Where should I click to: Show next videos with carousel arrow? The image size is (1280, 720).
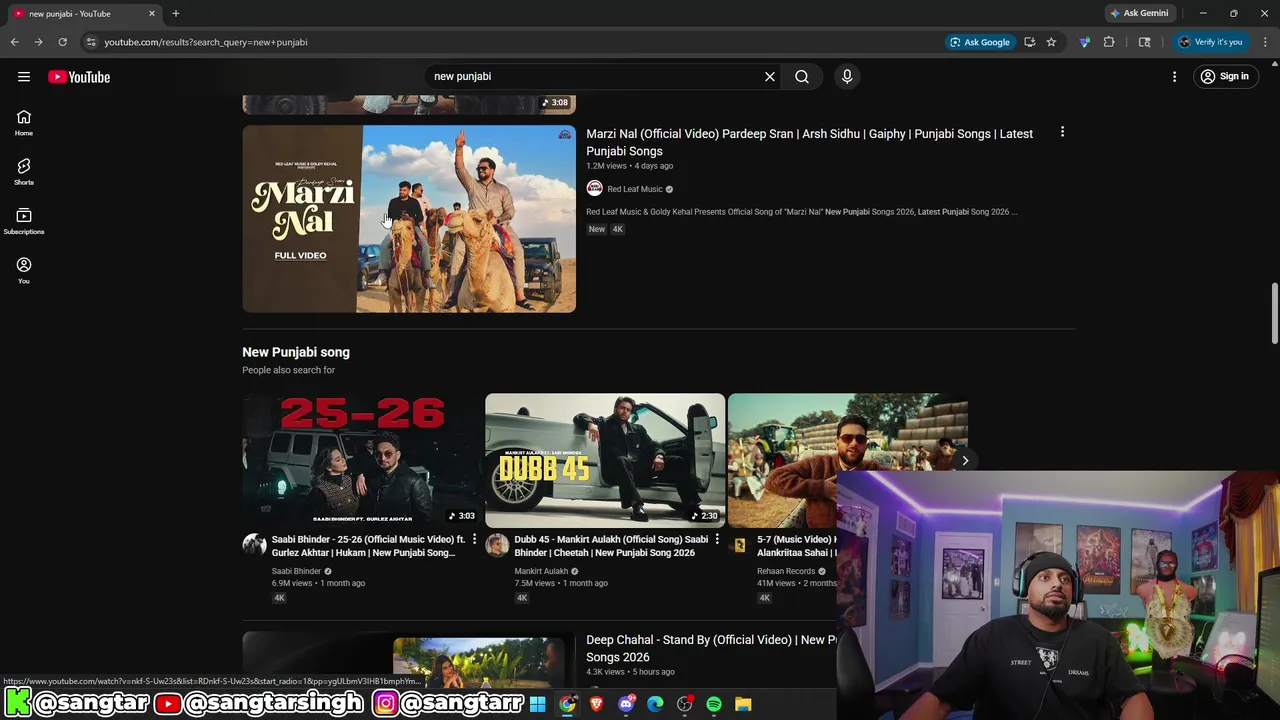(x=965, y=460)
